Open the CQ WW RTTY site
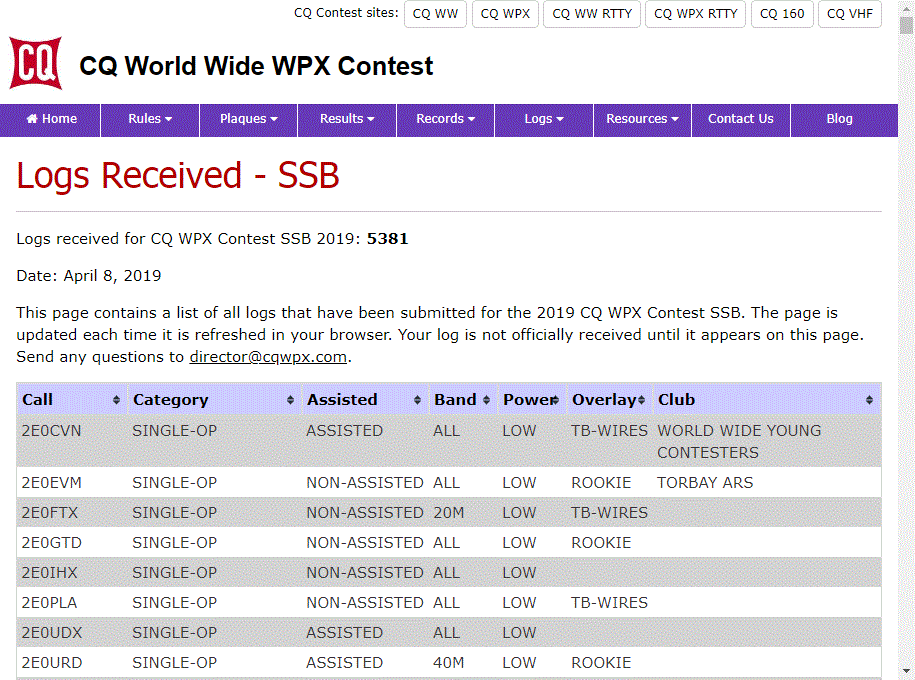The height and width of the screenshot is (680, 915). 592,14
